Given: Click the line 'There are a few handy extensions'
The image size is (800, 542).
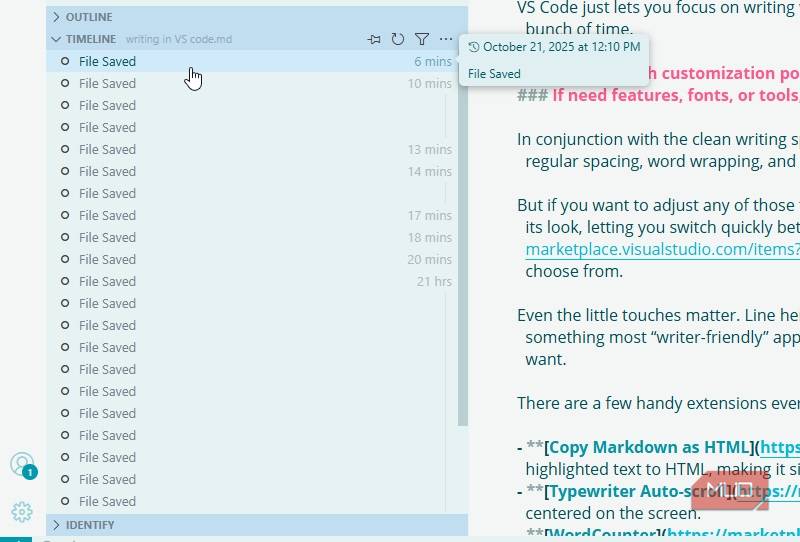Looking at the screenshot, I should click(658, 403).
